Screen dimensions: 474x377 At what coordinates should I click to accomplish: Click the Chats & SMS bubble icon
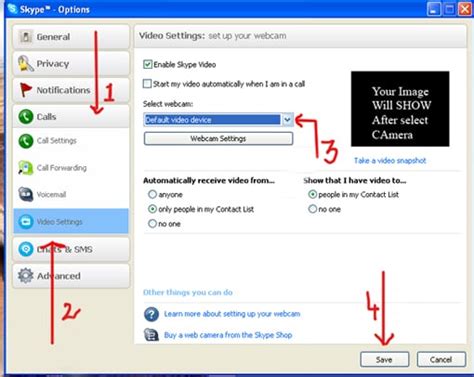(26, 249)
